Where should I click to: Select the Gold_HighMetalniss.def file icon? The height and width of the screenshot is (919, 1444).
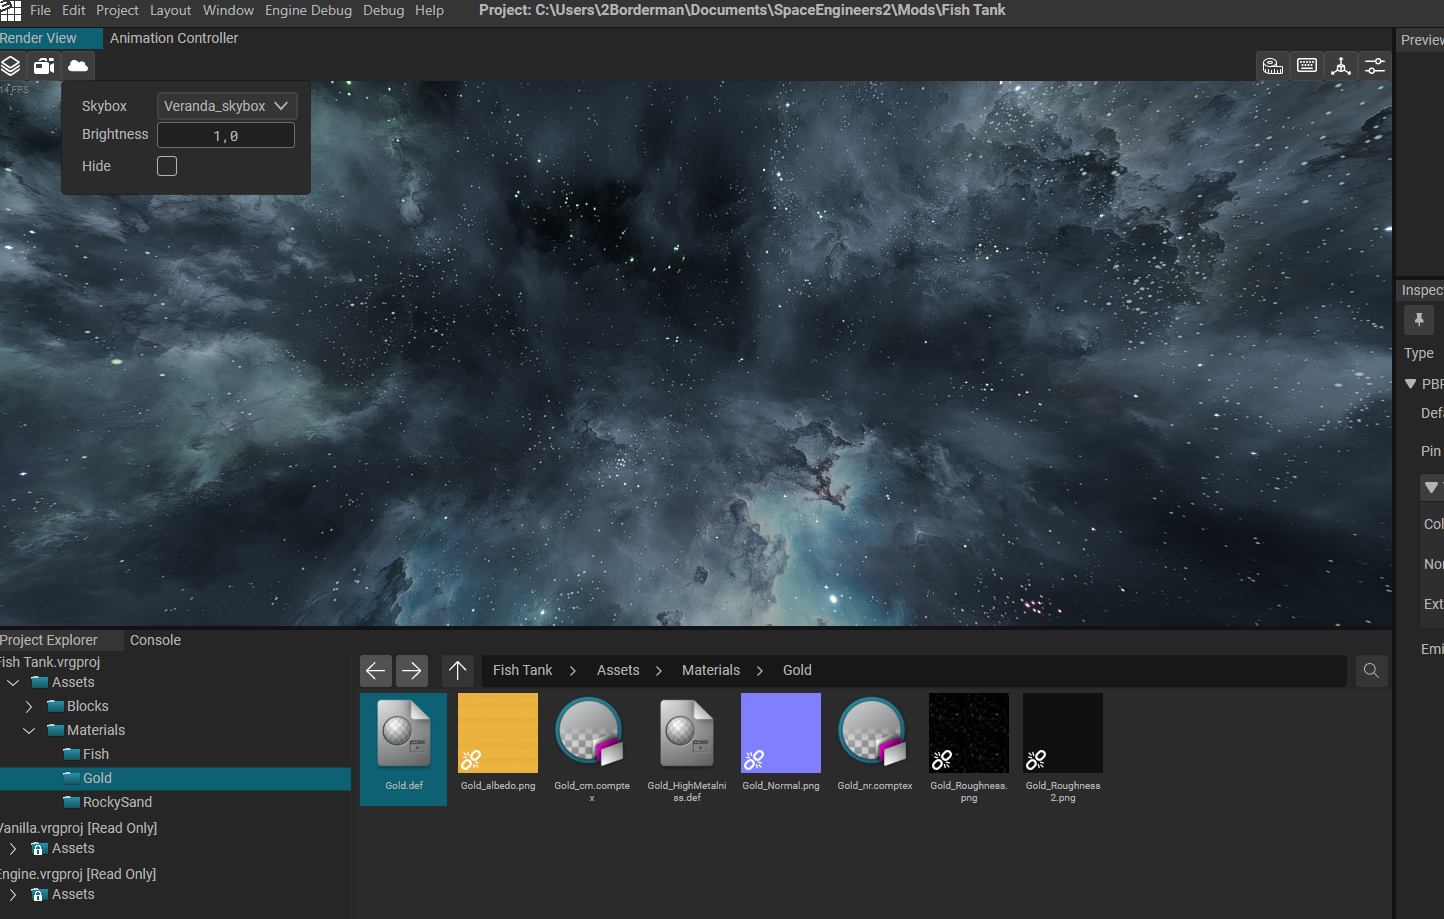click(687, 734)
